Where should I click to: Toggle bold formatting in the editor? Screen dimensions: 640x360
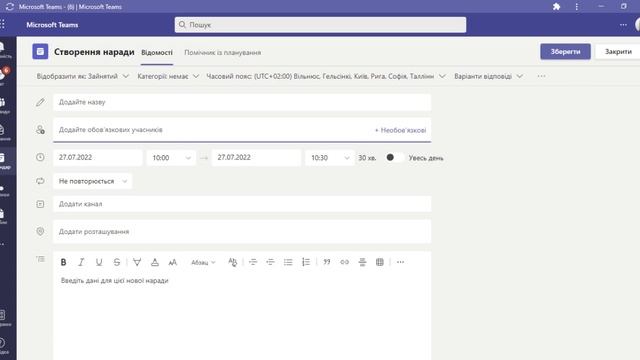pos(63,262)
